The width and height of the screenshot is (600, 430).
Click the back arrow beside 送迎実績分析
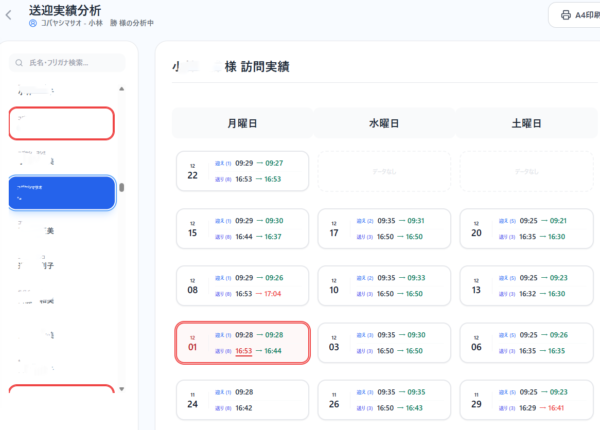coord(10,14)
